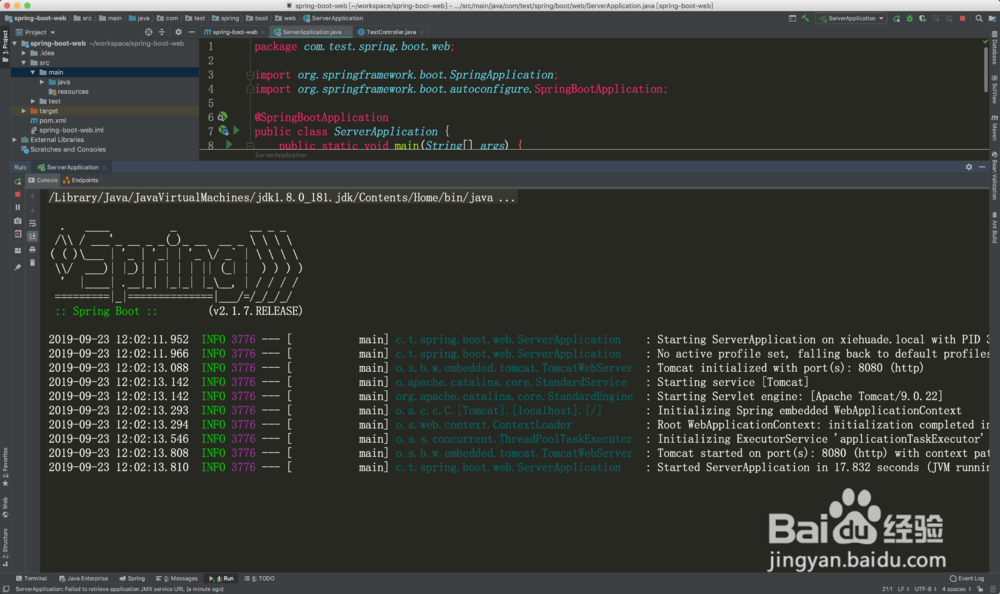Open Spring tool window
Image resolution: width=1000 pixels, height=594 pixels.
(132, 579)
